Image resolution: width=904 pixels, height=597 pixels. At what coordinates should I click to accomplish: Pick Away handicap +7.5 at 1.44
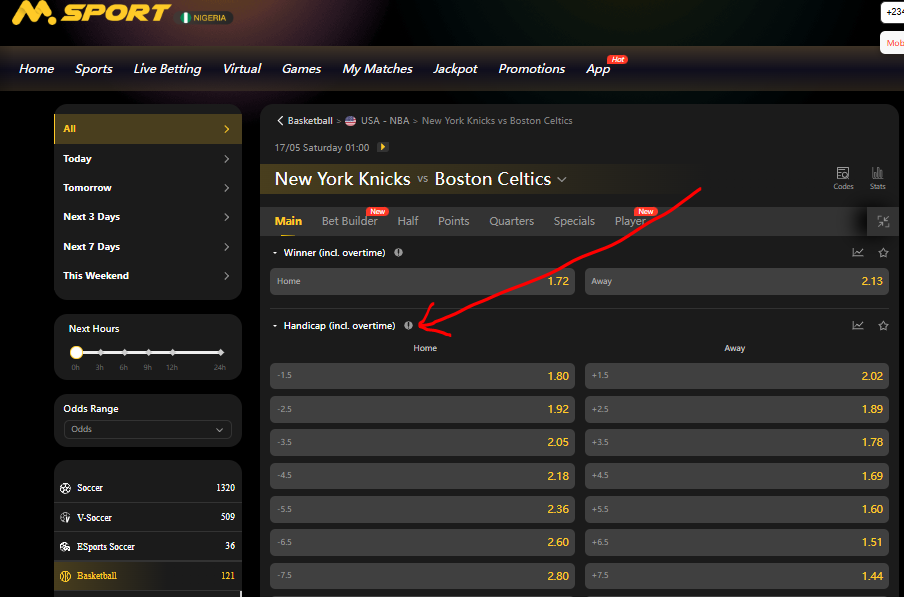click(x=736, y=576)
